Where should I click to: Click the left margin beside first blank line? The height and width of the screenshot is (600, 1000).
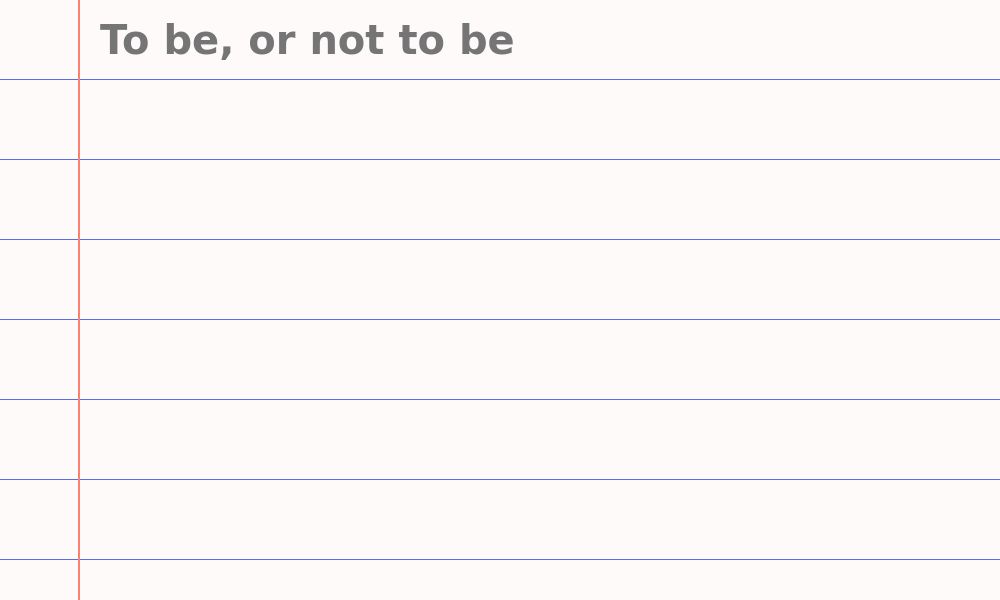[39, 120]
